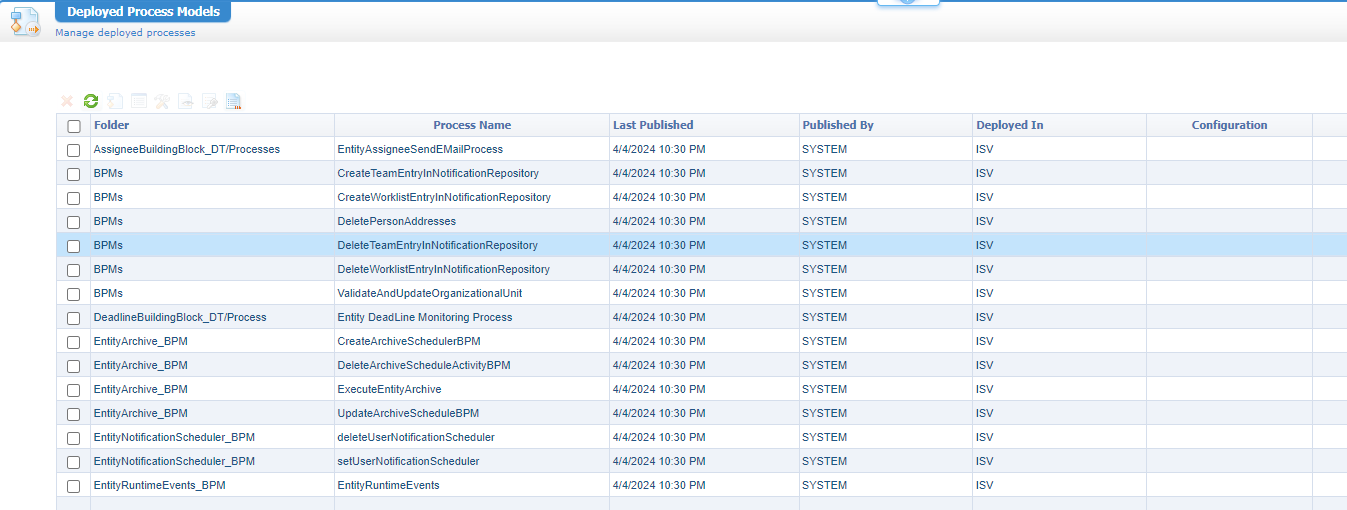Select the ExecuteEntityArchive process name

tap(389, 389)
